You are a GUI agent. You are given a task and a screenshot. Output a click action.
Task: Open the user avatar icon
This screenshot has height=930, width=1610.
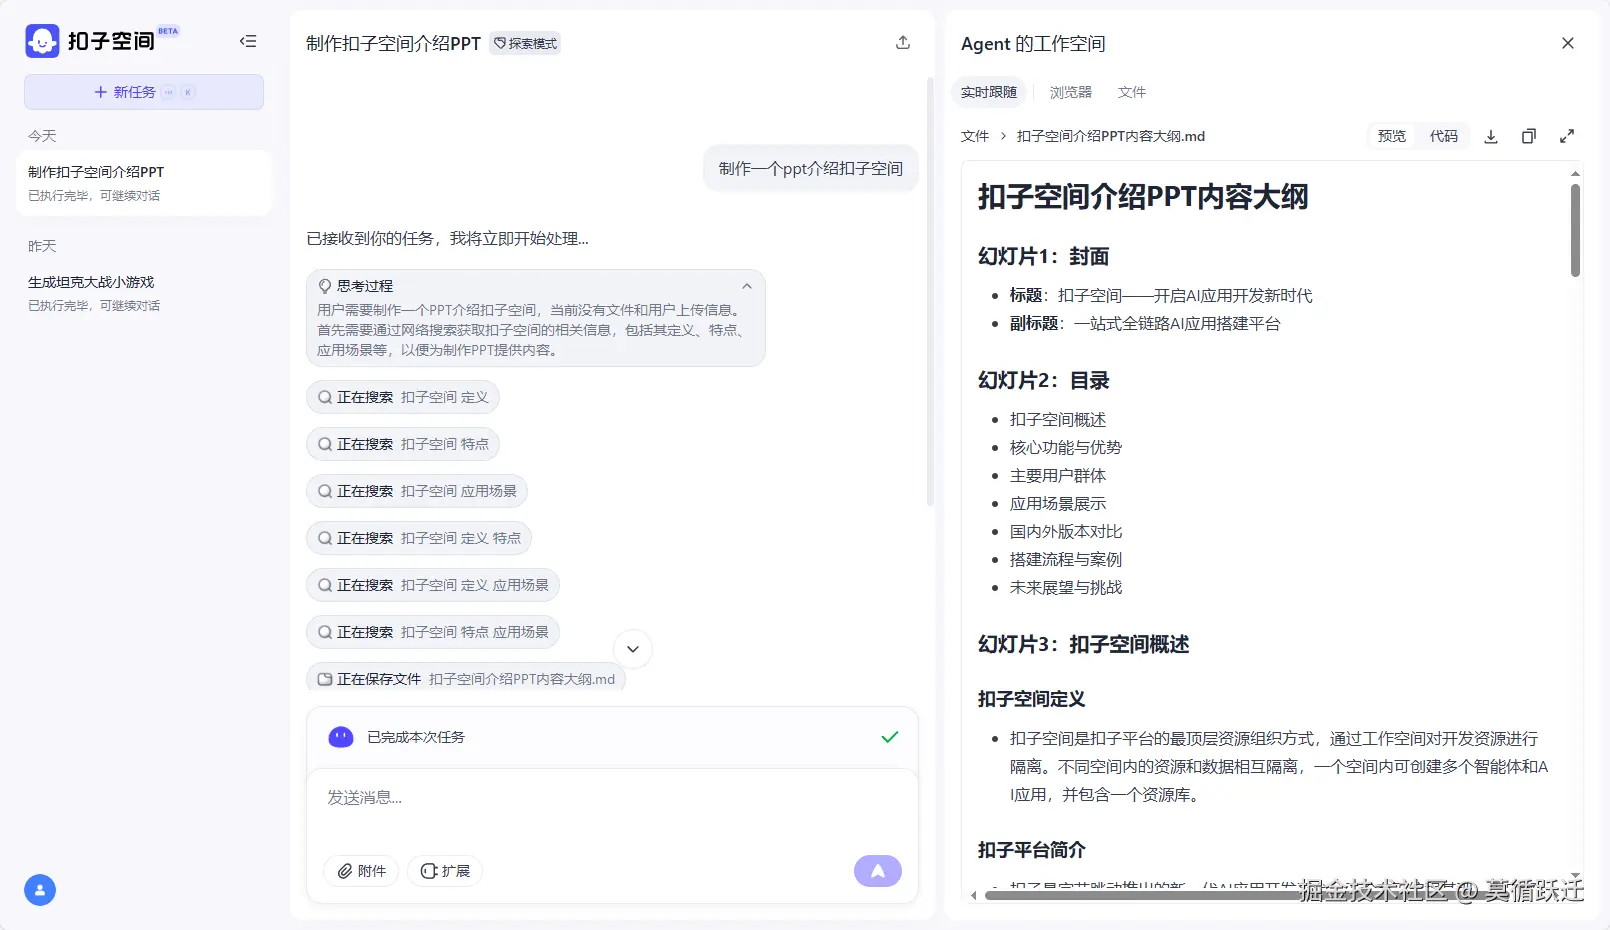pos(40,890)
